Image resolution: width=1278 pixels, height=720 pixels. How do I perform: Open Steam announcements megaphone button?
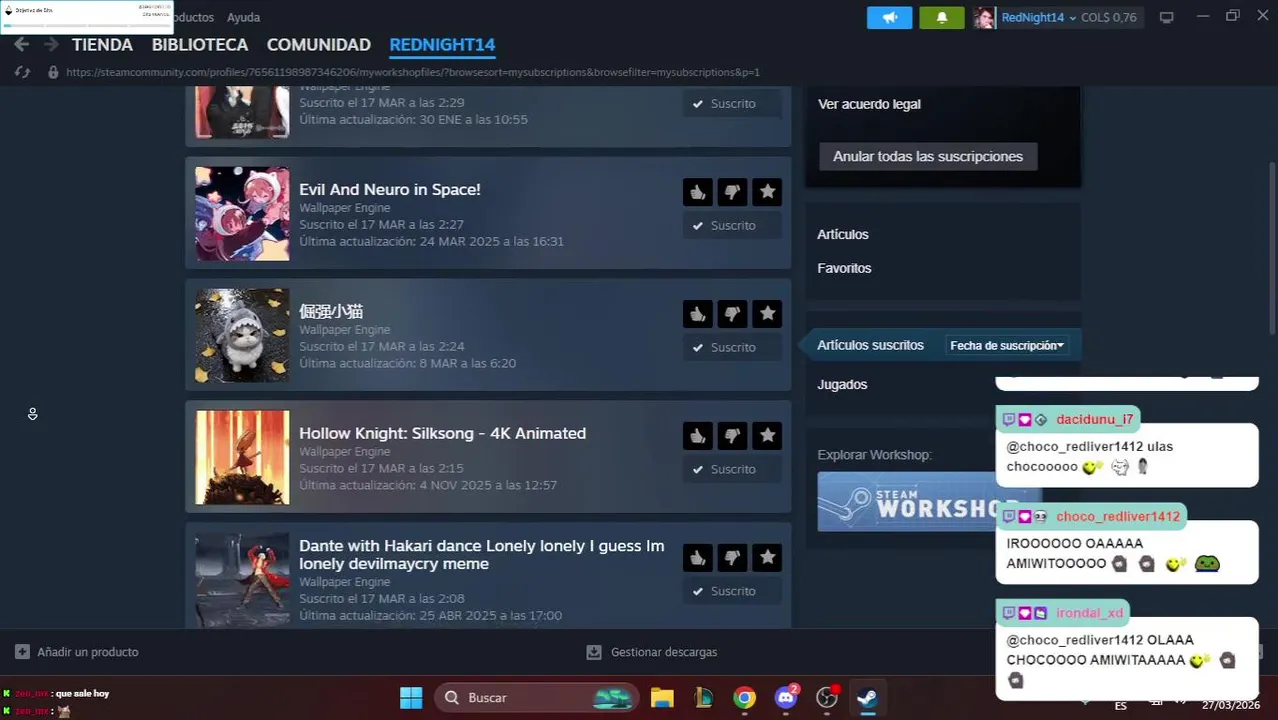tap(889, 17)
